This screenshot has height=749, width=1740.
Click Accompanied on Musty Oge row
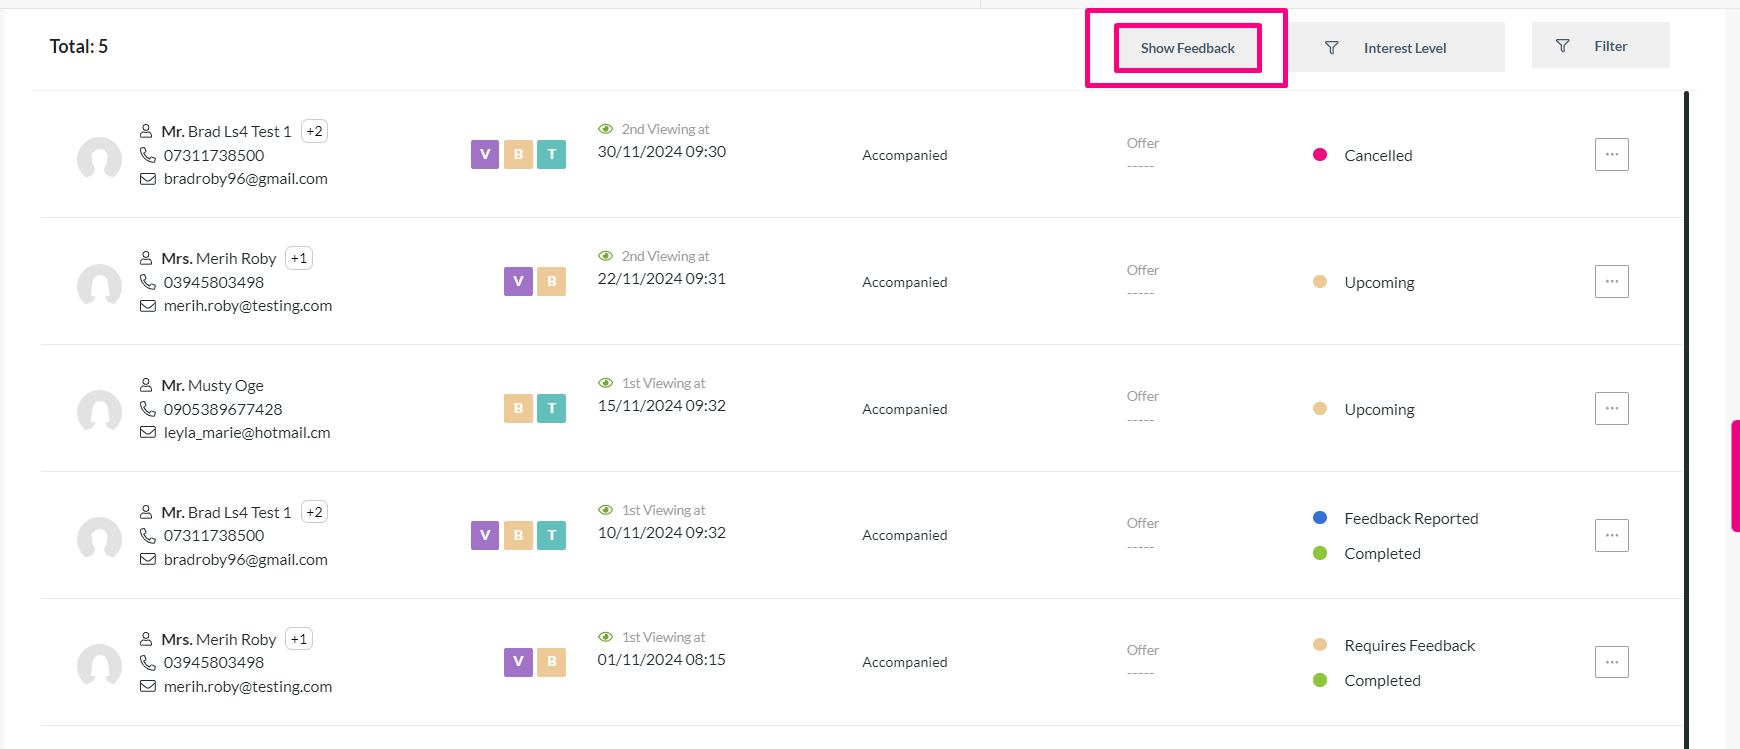[x=905, y=409]
